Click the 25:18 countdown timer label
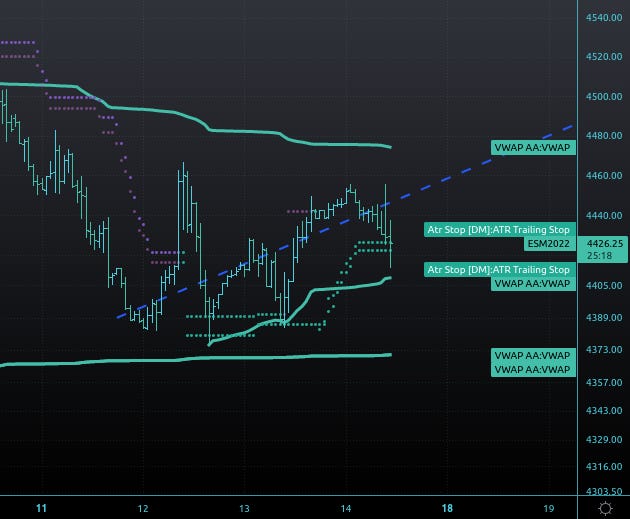This screenshot has height=519, width=630. click(599, 255)
